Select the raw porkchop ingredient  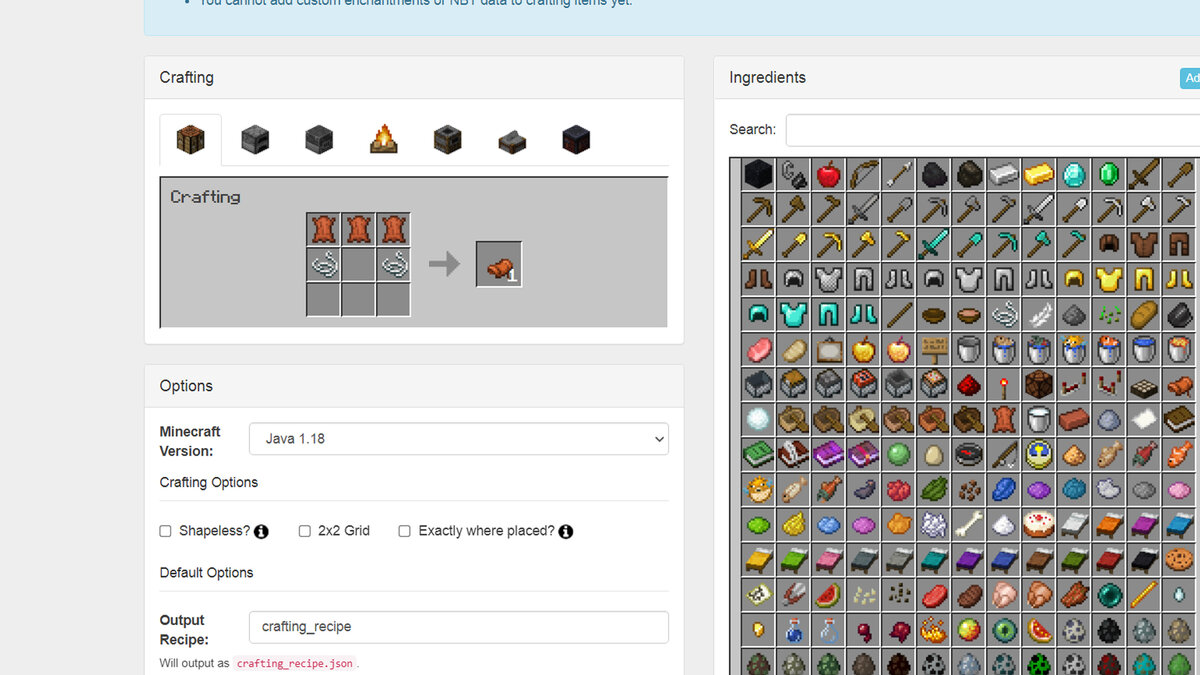point(759,349)
